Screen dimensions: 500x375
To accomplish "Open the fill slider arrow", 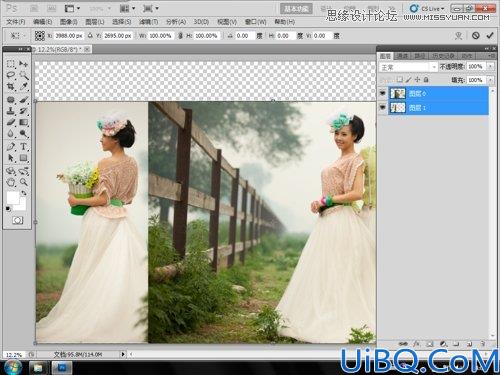I will tap(490, 80).
